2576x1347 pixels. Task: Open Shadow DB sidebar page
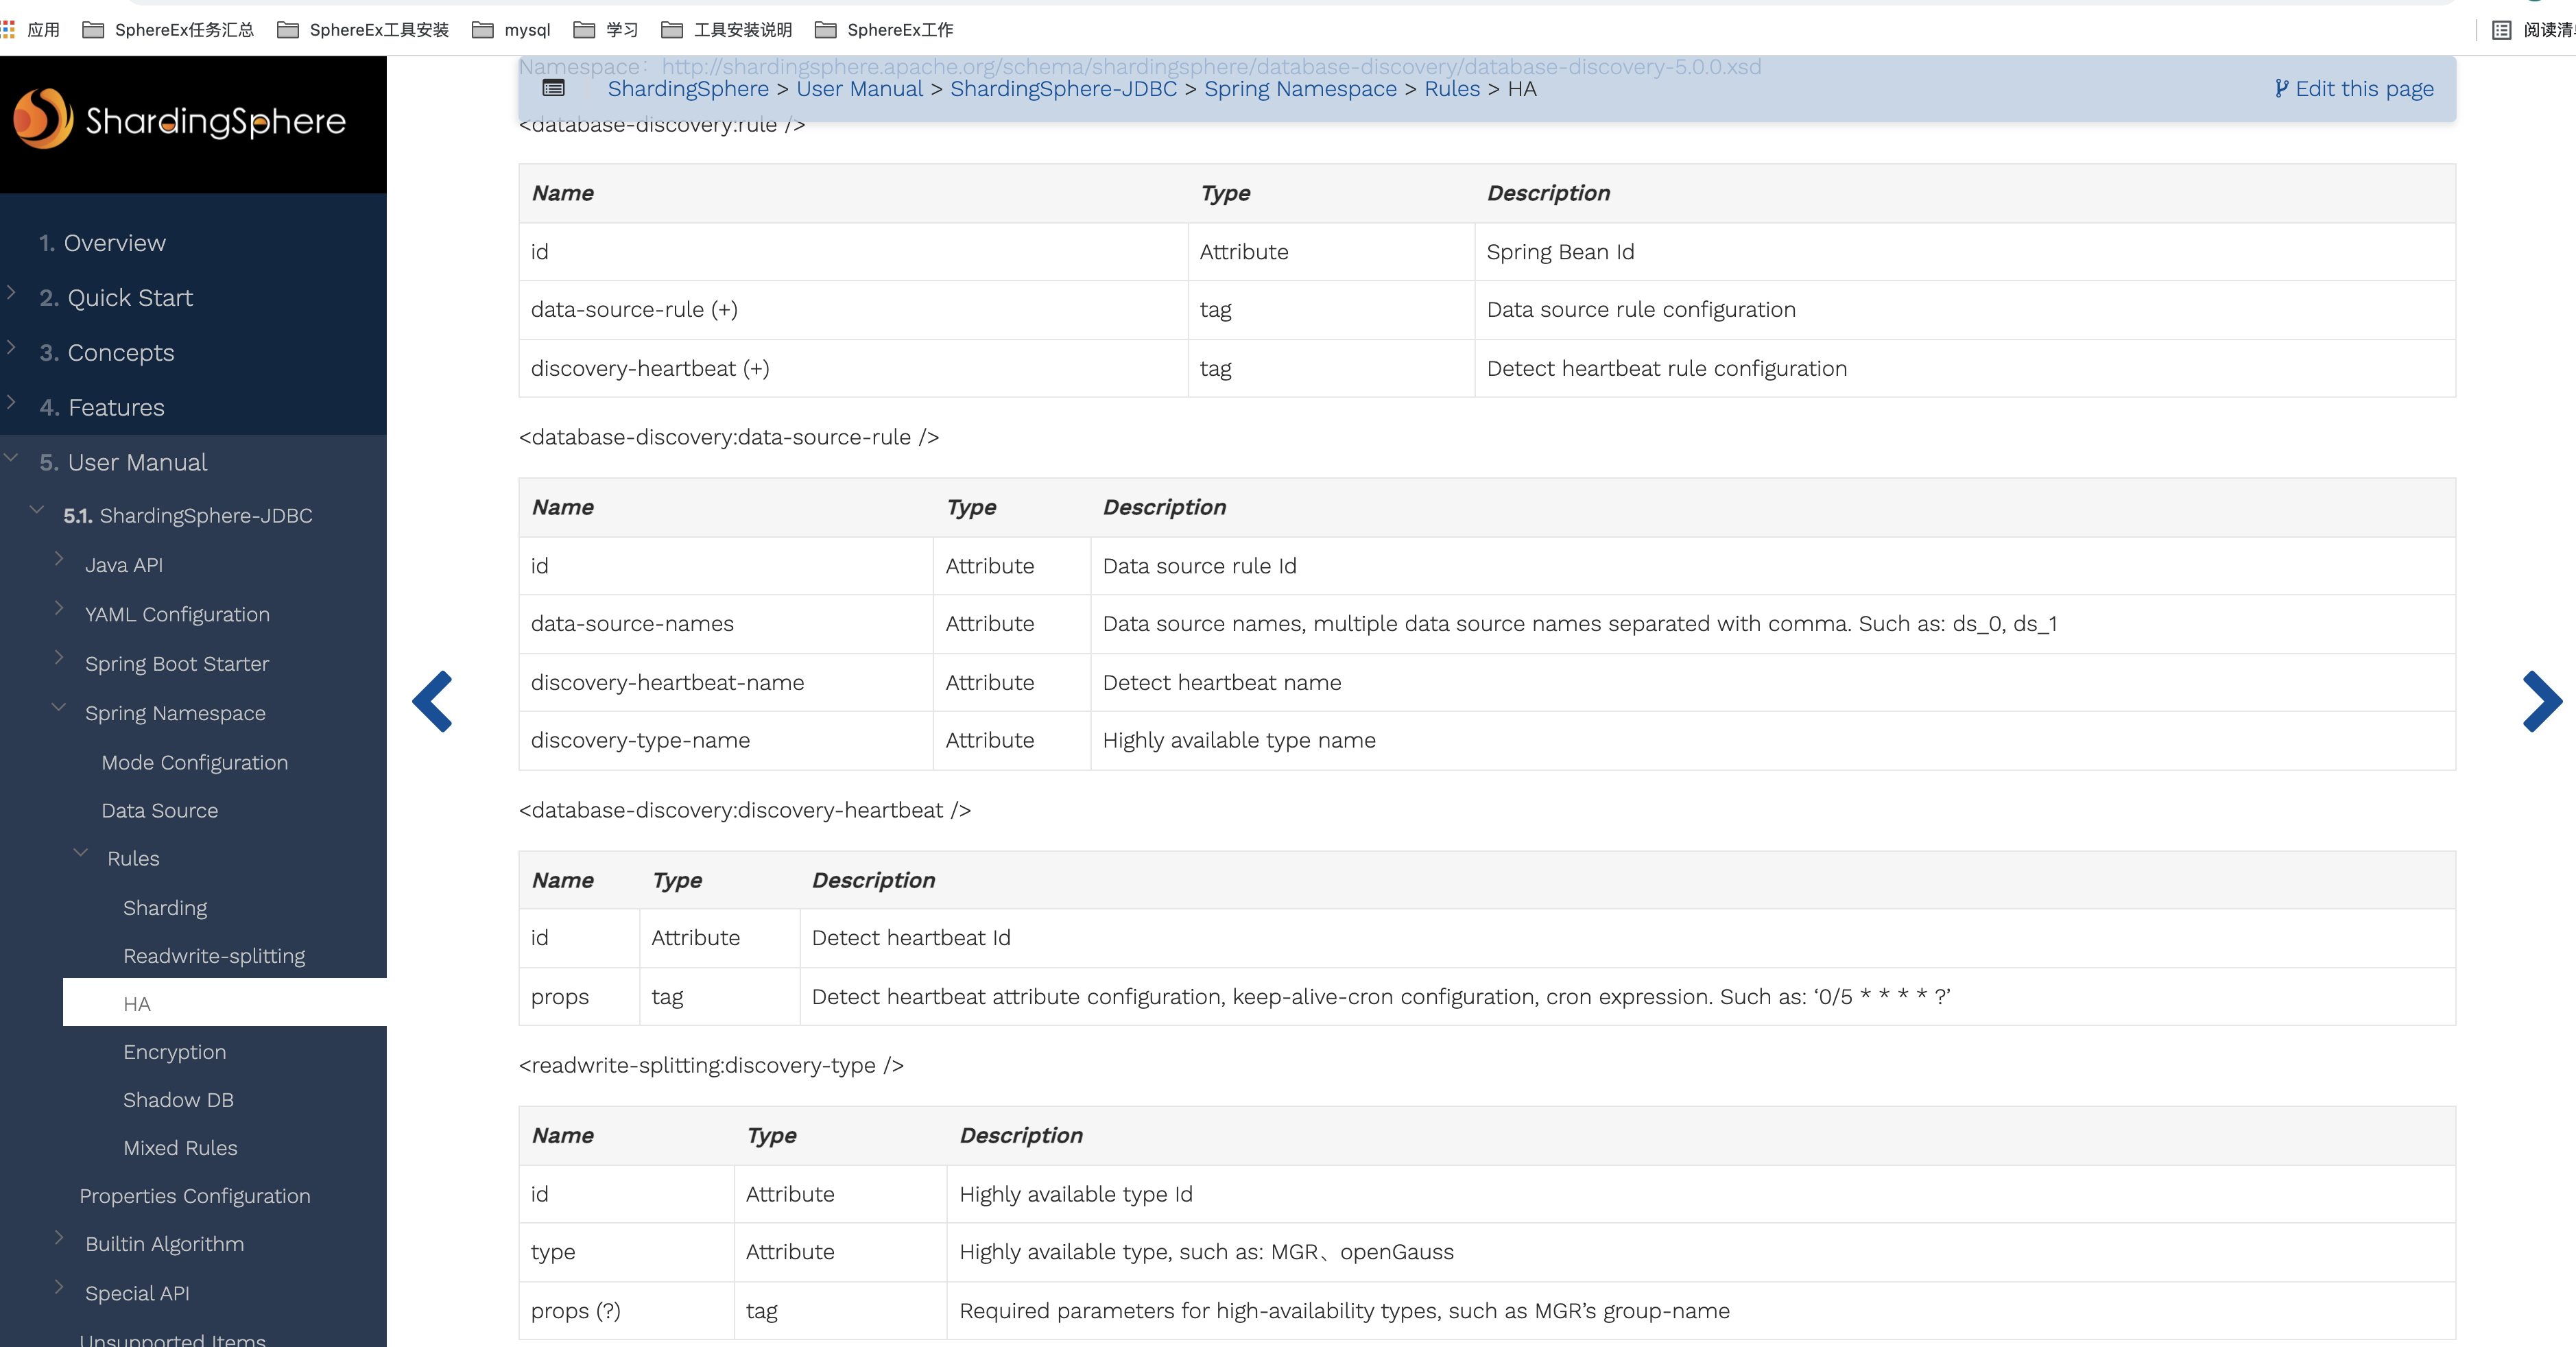(178, 1100)
